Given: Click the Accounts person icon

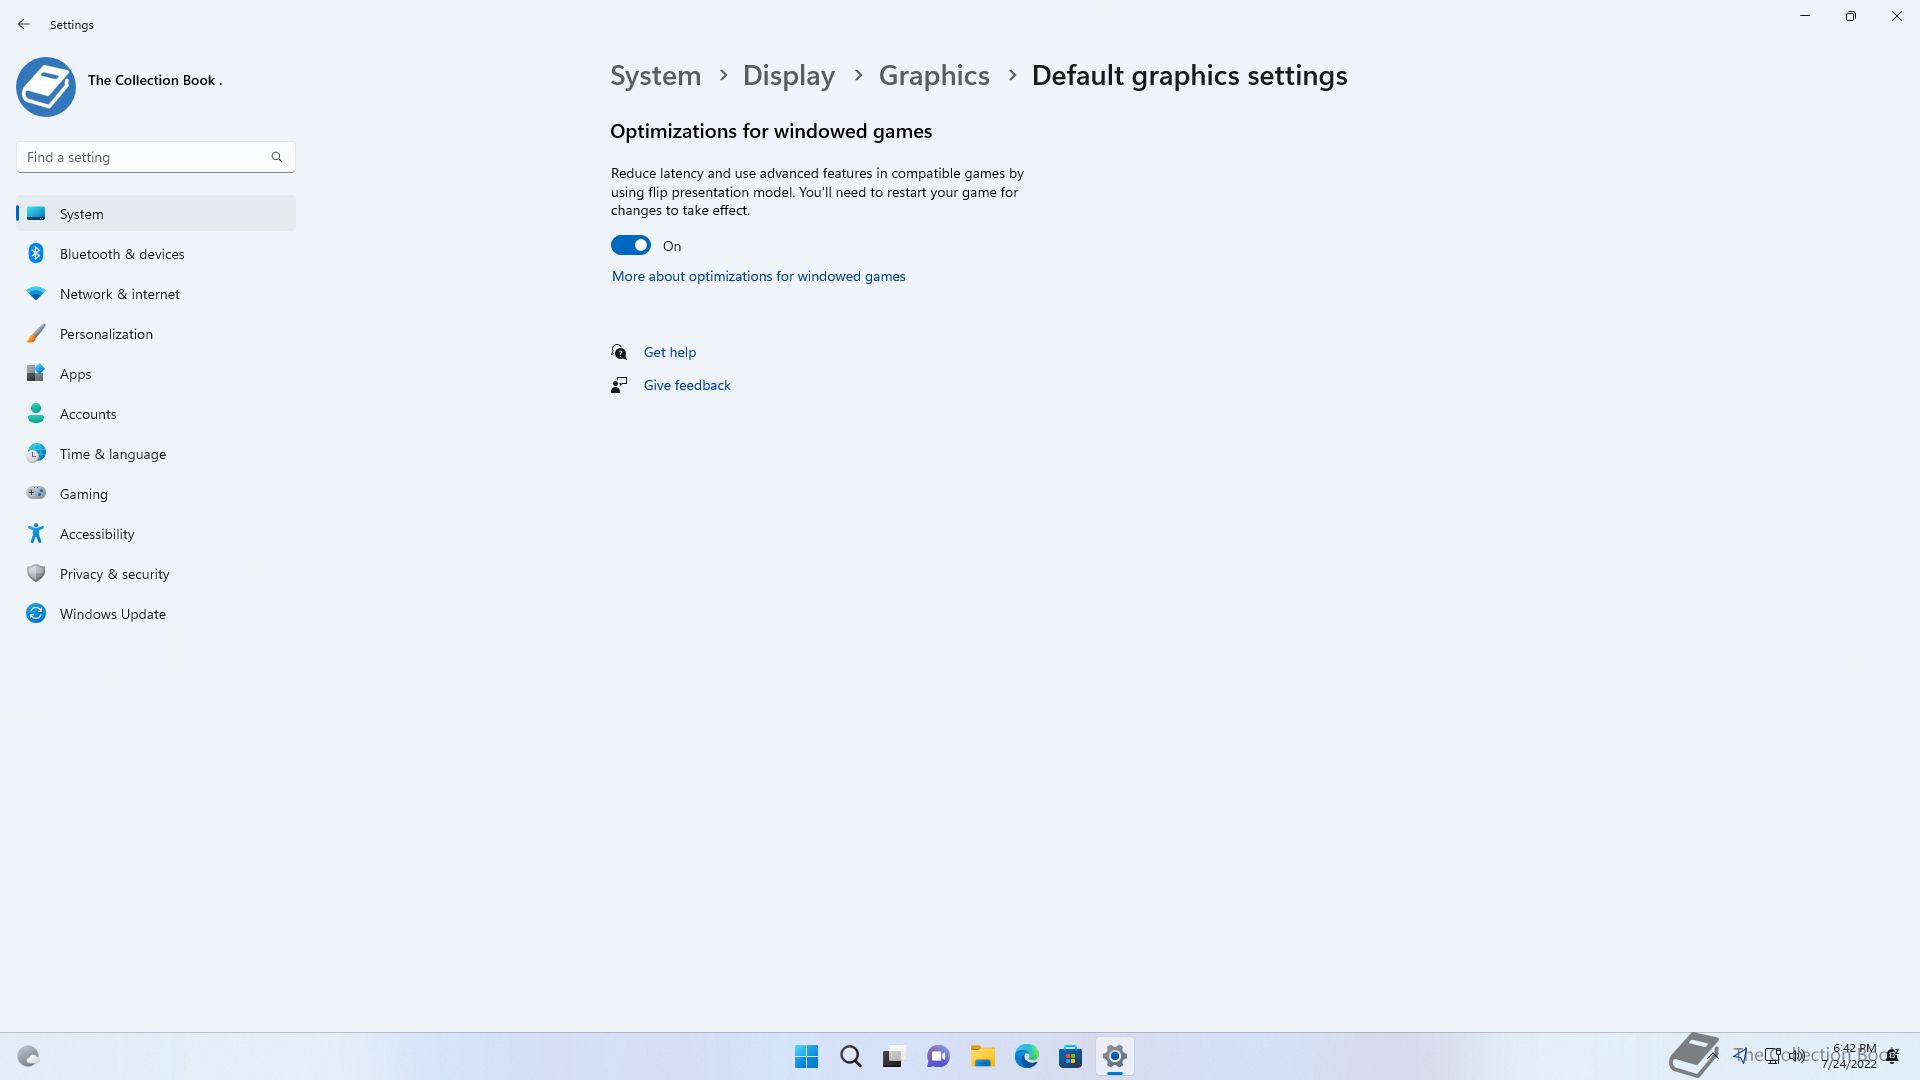Looking at the screenshot, I should click(36, 413).
